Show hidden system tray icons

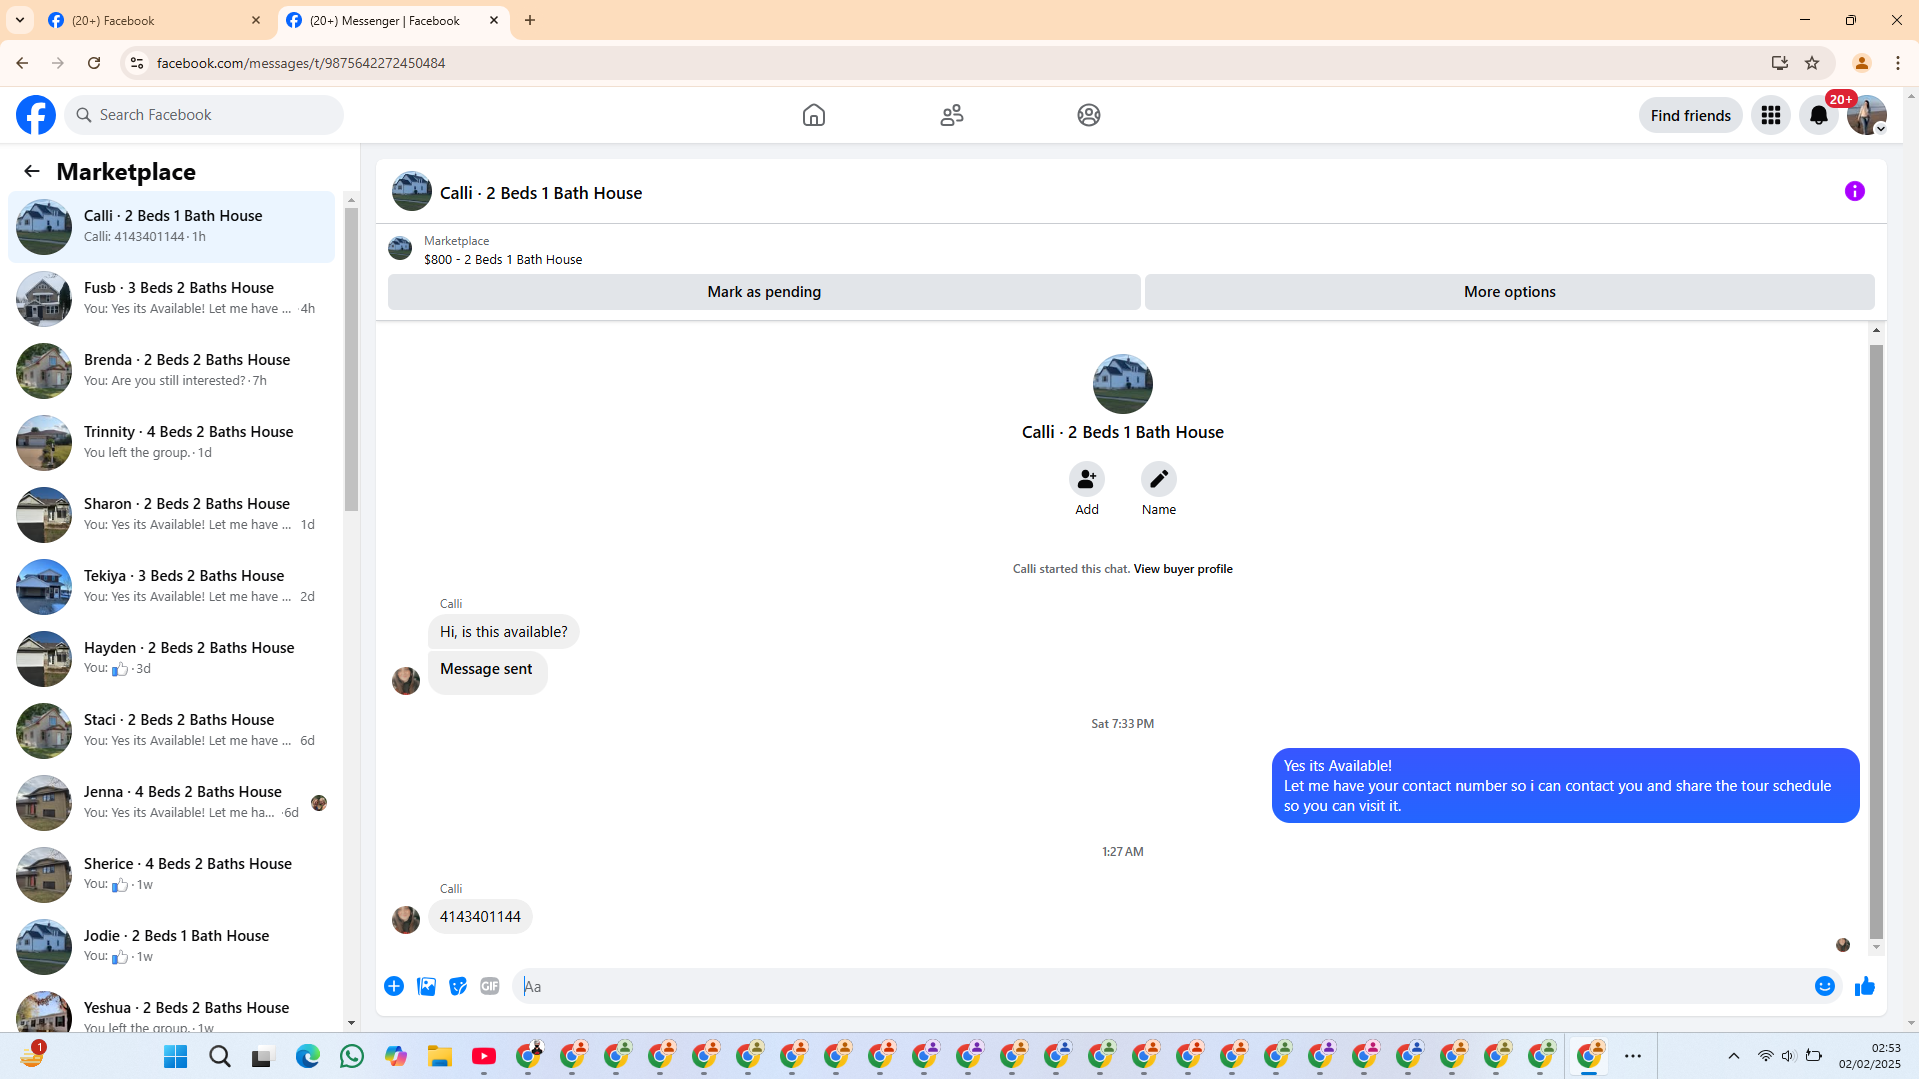[1734, 1056]
